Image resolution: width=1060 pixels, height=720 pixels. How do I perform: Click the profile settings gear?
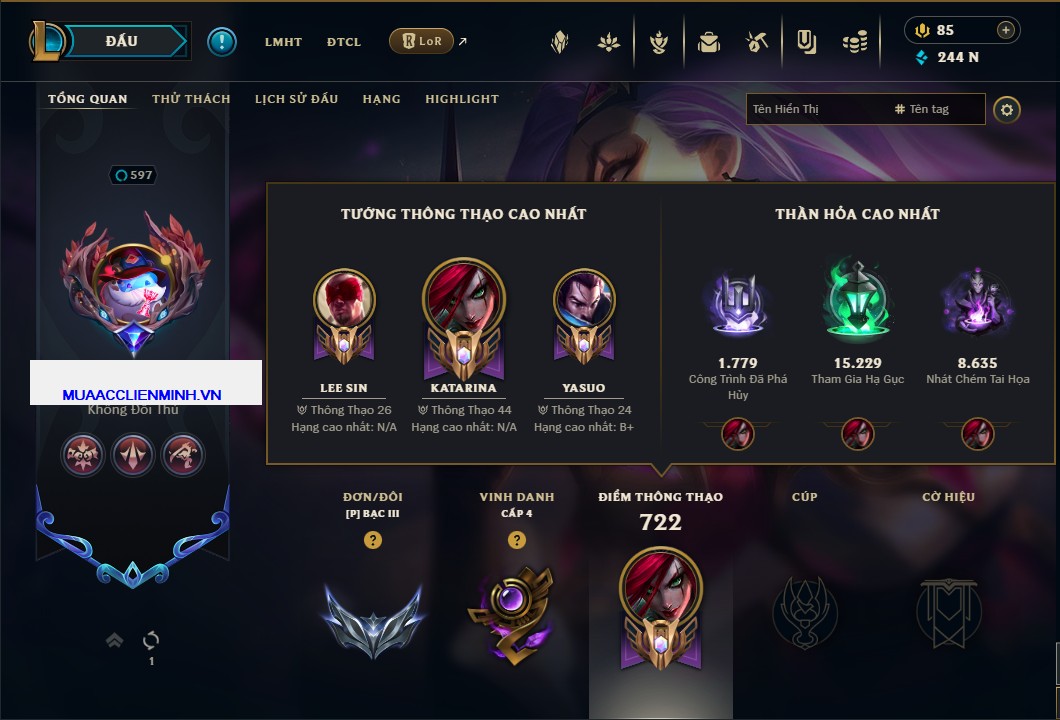[x=1007, y=110]
